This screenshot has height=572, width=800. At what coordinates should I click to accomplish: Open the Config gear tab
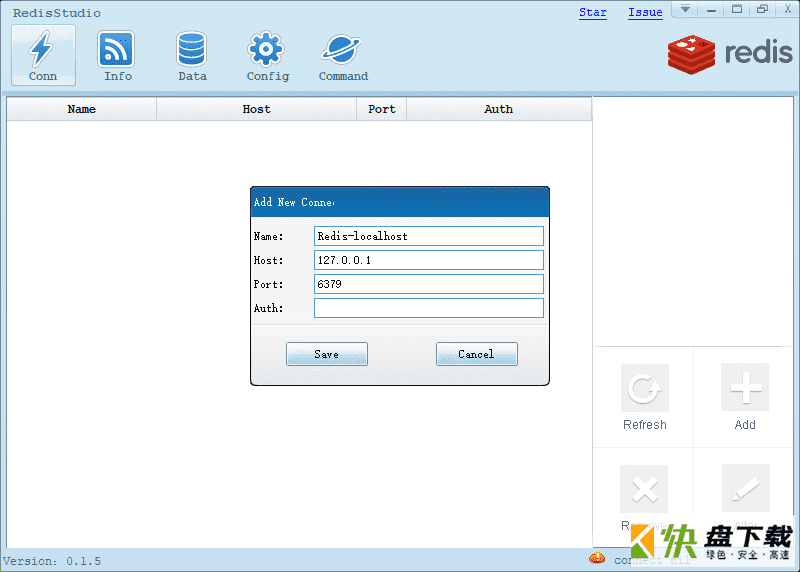(267, 55)
